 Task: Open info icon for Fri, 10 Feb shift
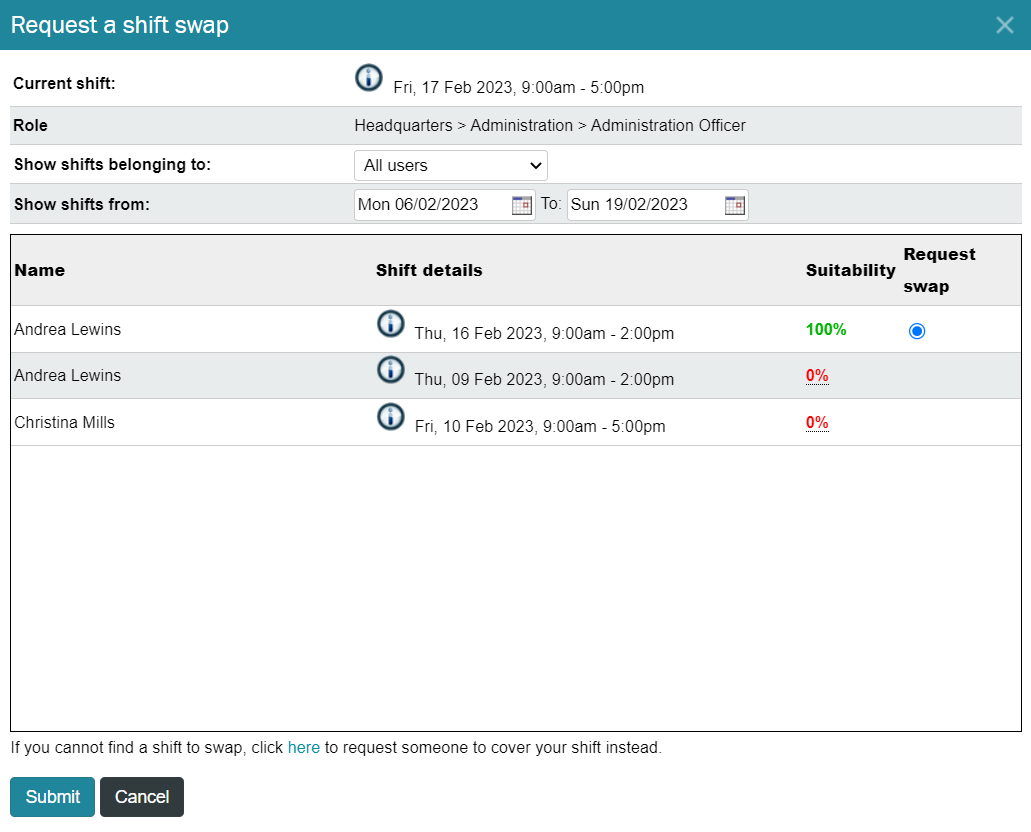click(391, 416)
